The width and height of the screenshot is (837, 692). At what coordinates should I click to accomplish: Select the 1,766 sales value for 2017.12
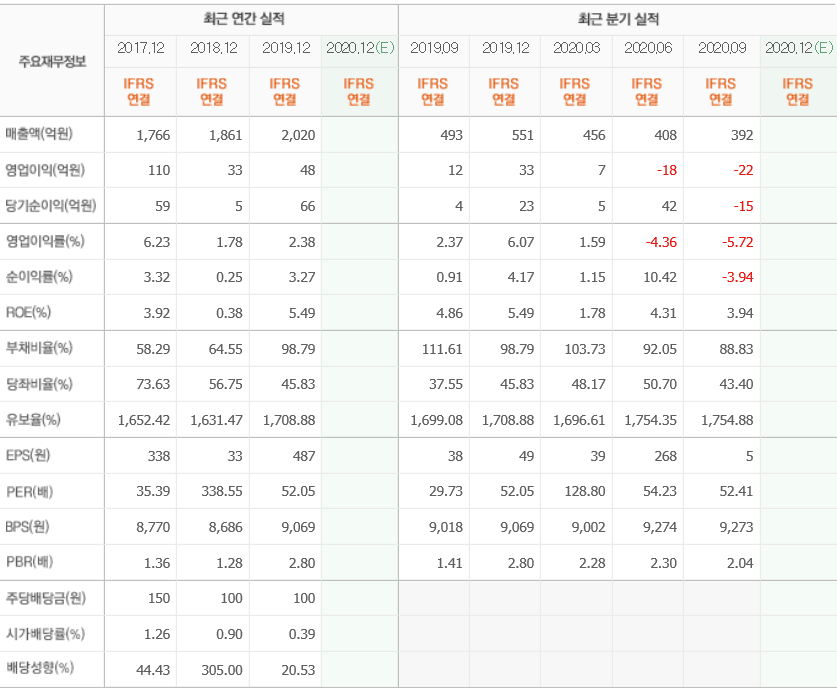tap(153, 135)
